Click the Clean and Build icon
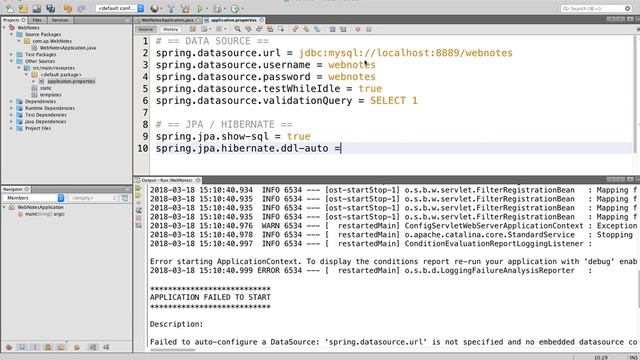640x360 pixels. pos(185,8)
